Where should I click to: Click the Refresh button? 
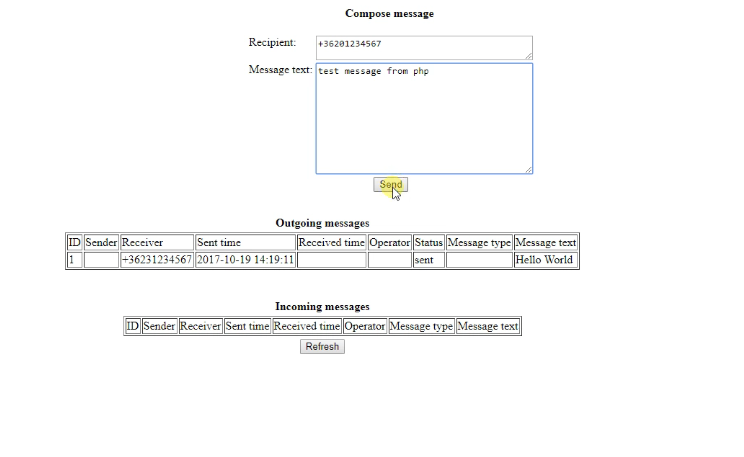pos(322,346)
